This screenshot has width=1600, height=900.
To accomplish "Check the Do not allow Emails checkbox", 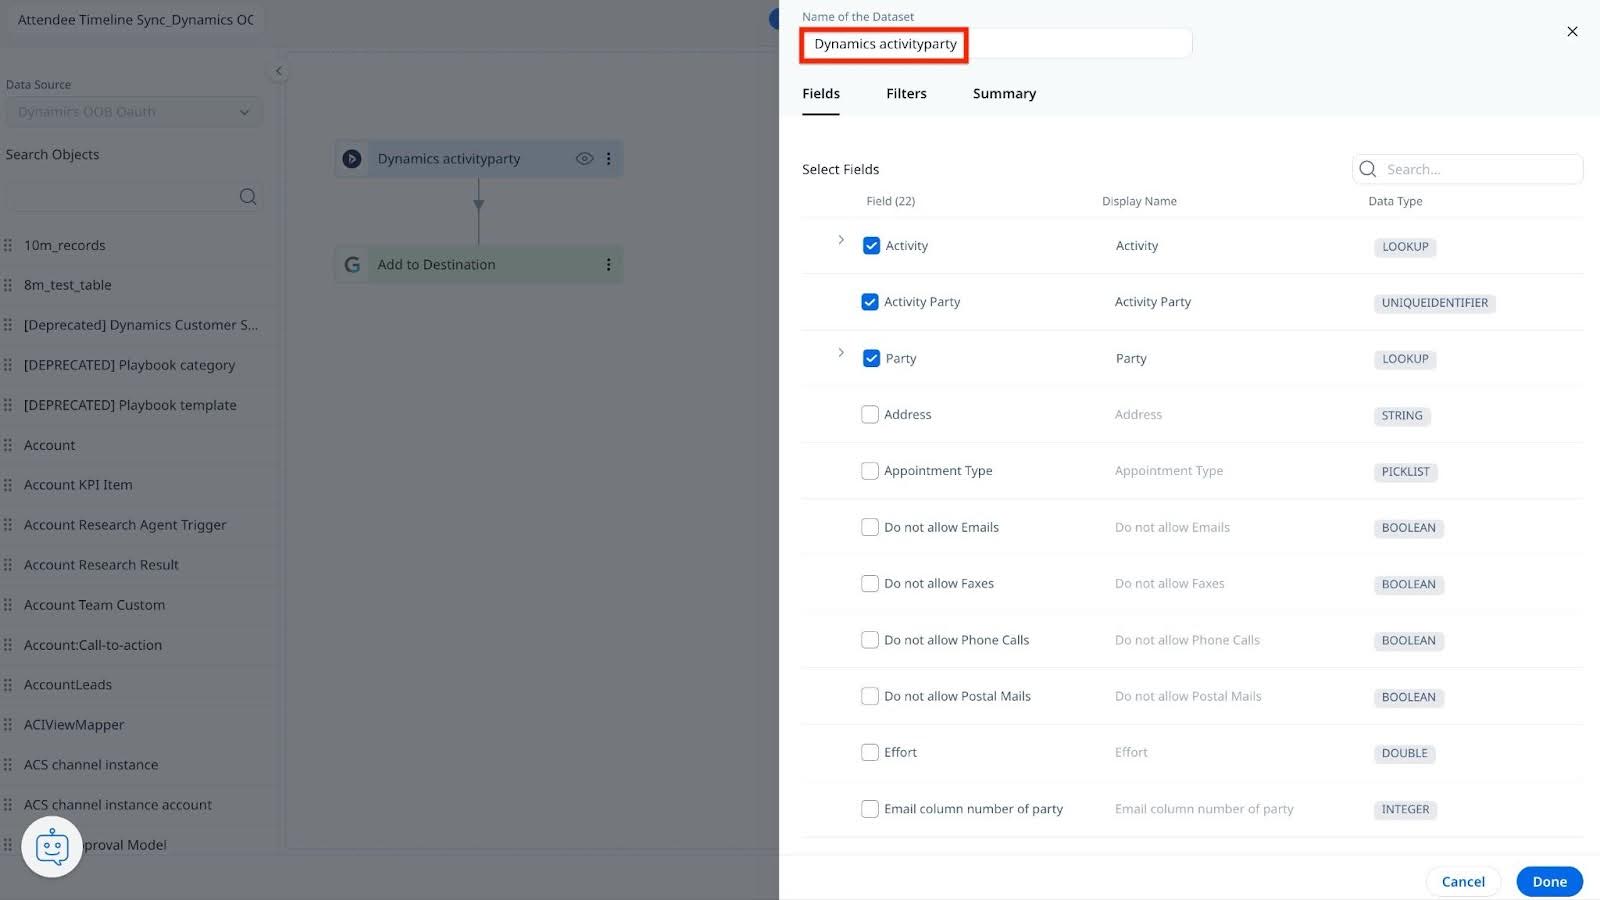I will 870,527.
